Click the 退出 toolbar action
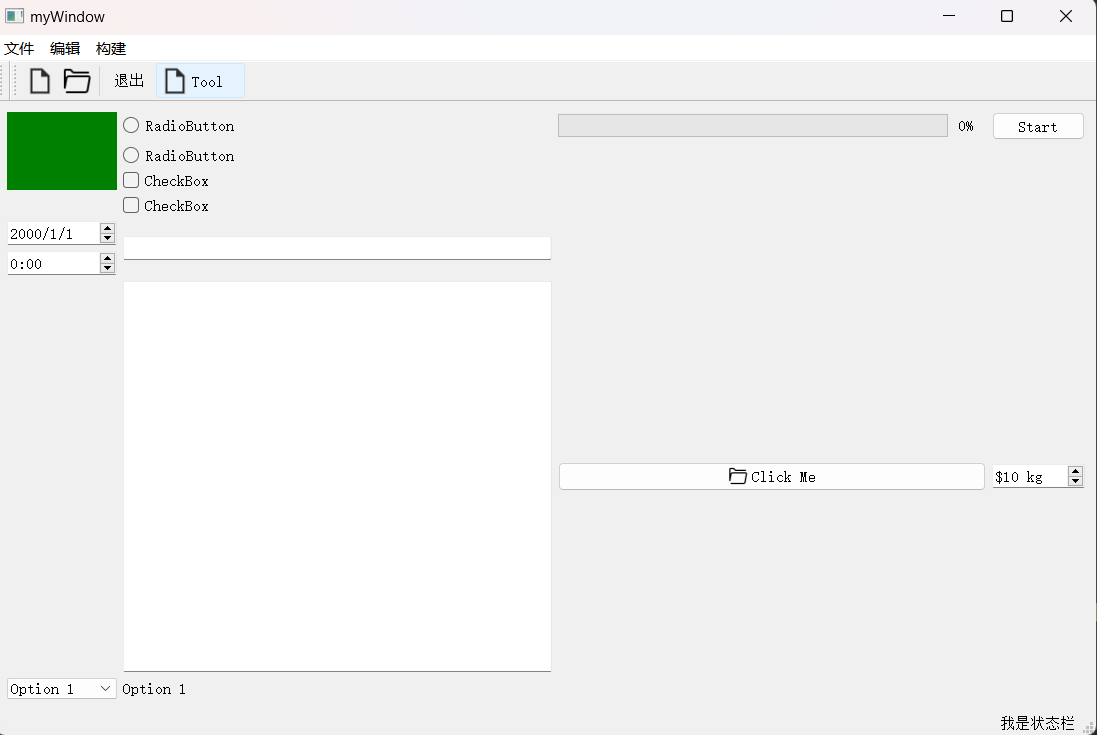Viewport: 1097px width, 735px height. 129,81
